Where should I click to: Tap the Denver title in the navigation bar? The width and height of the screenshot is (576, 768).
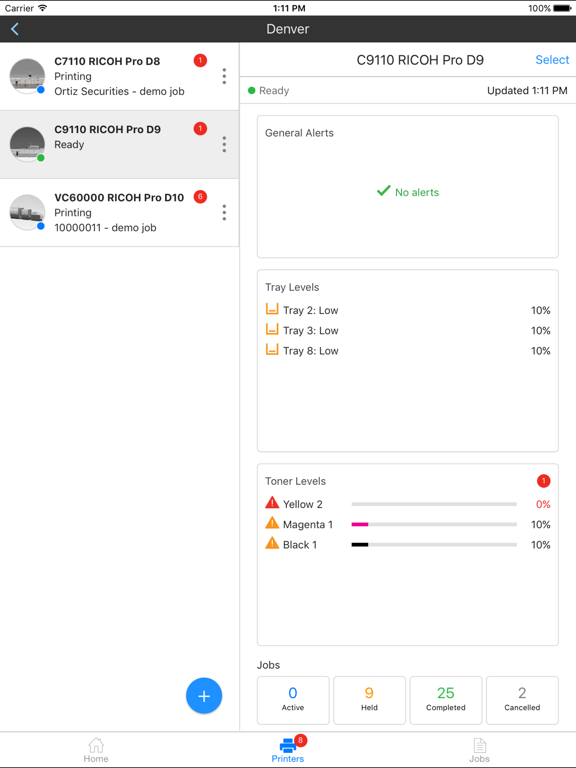coord(288,29)
